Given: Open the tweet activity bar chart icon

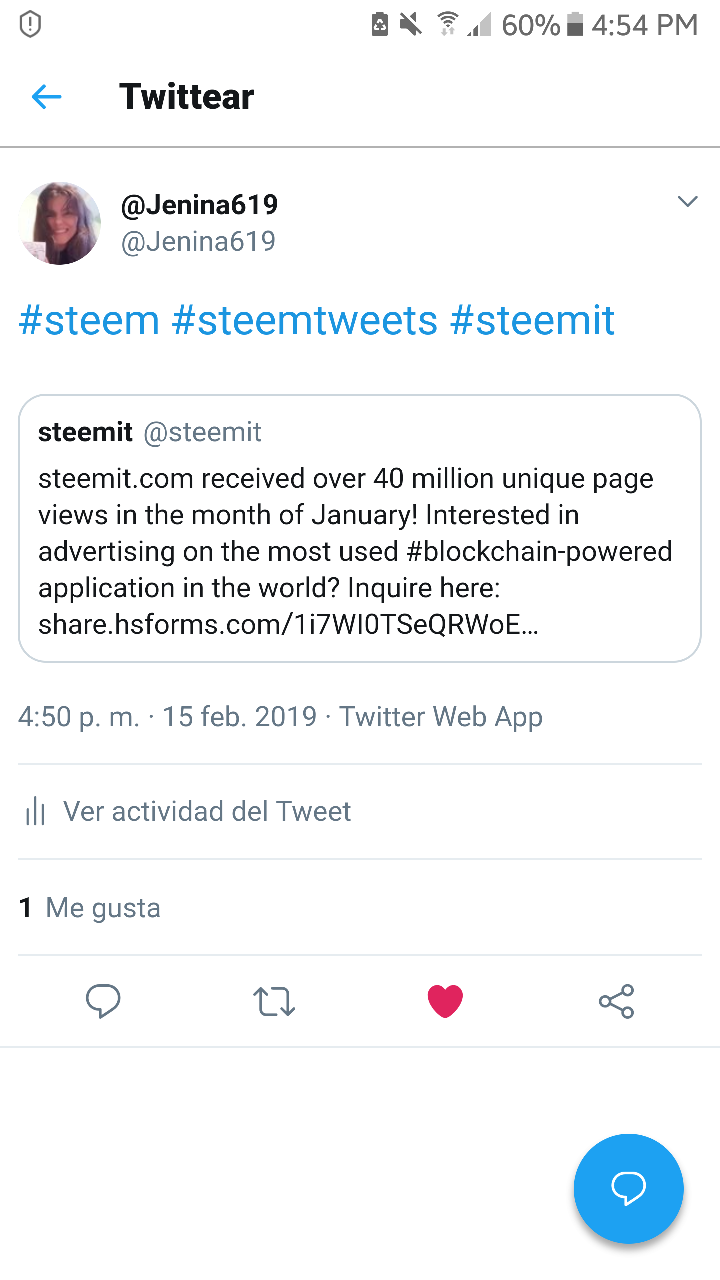Looking at the screenshot, I should 35,811.
